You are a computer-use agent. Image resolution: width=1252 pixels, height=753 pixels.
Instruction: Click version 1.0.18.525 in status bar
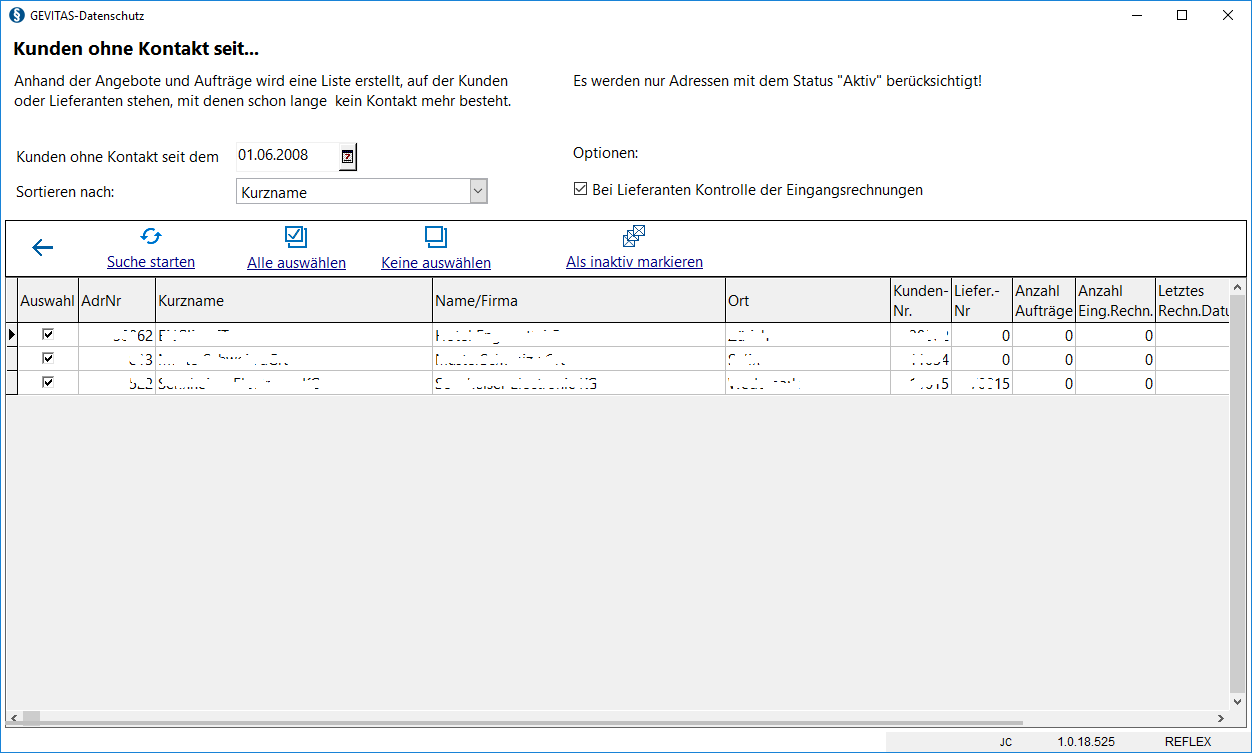tap(1086, 742)
